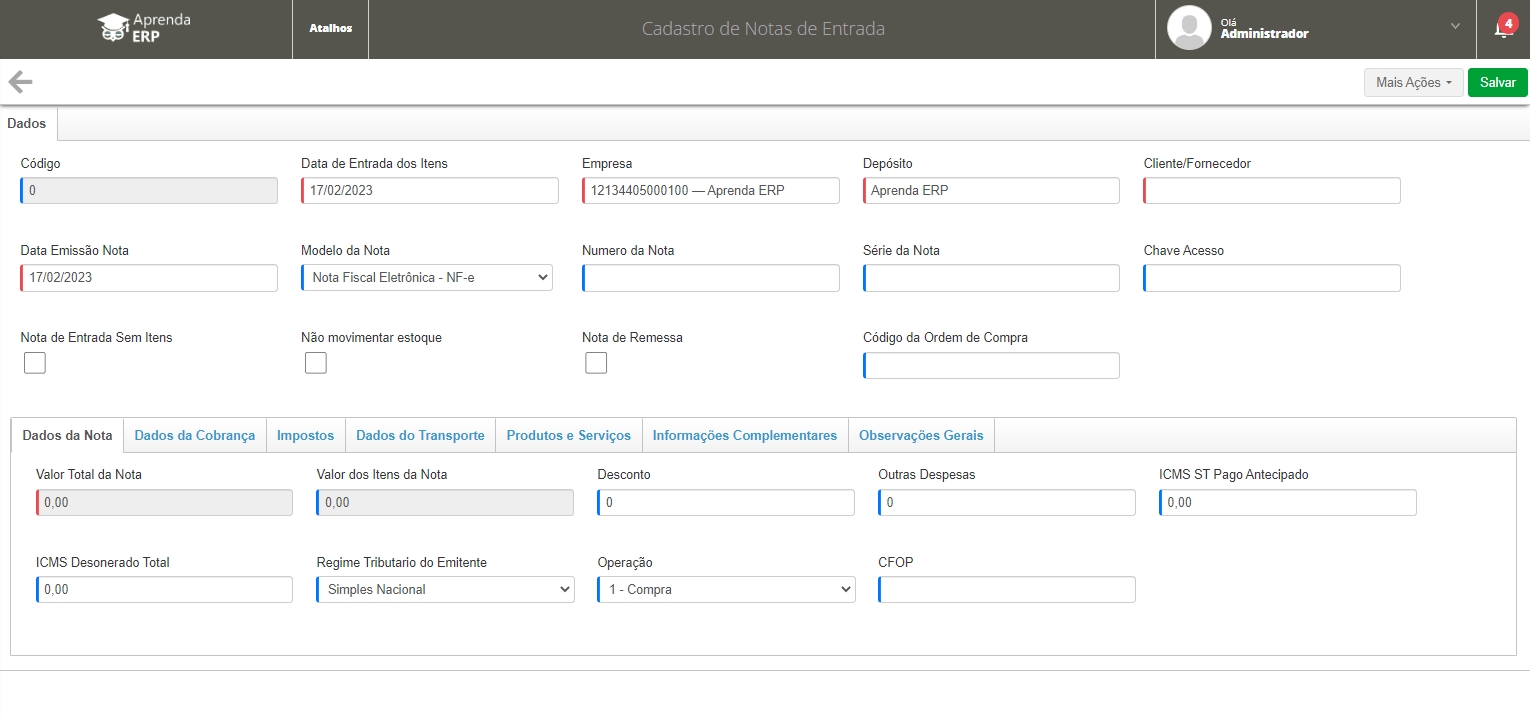Select the Dados da Cobrança tab
The width and height of the screenshot is (1530, 716).
pyautogui.click(x=194, y=436)
